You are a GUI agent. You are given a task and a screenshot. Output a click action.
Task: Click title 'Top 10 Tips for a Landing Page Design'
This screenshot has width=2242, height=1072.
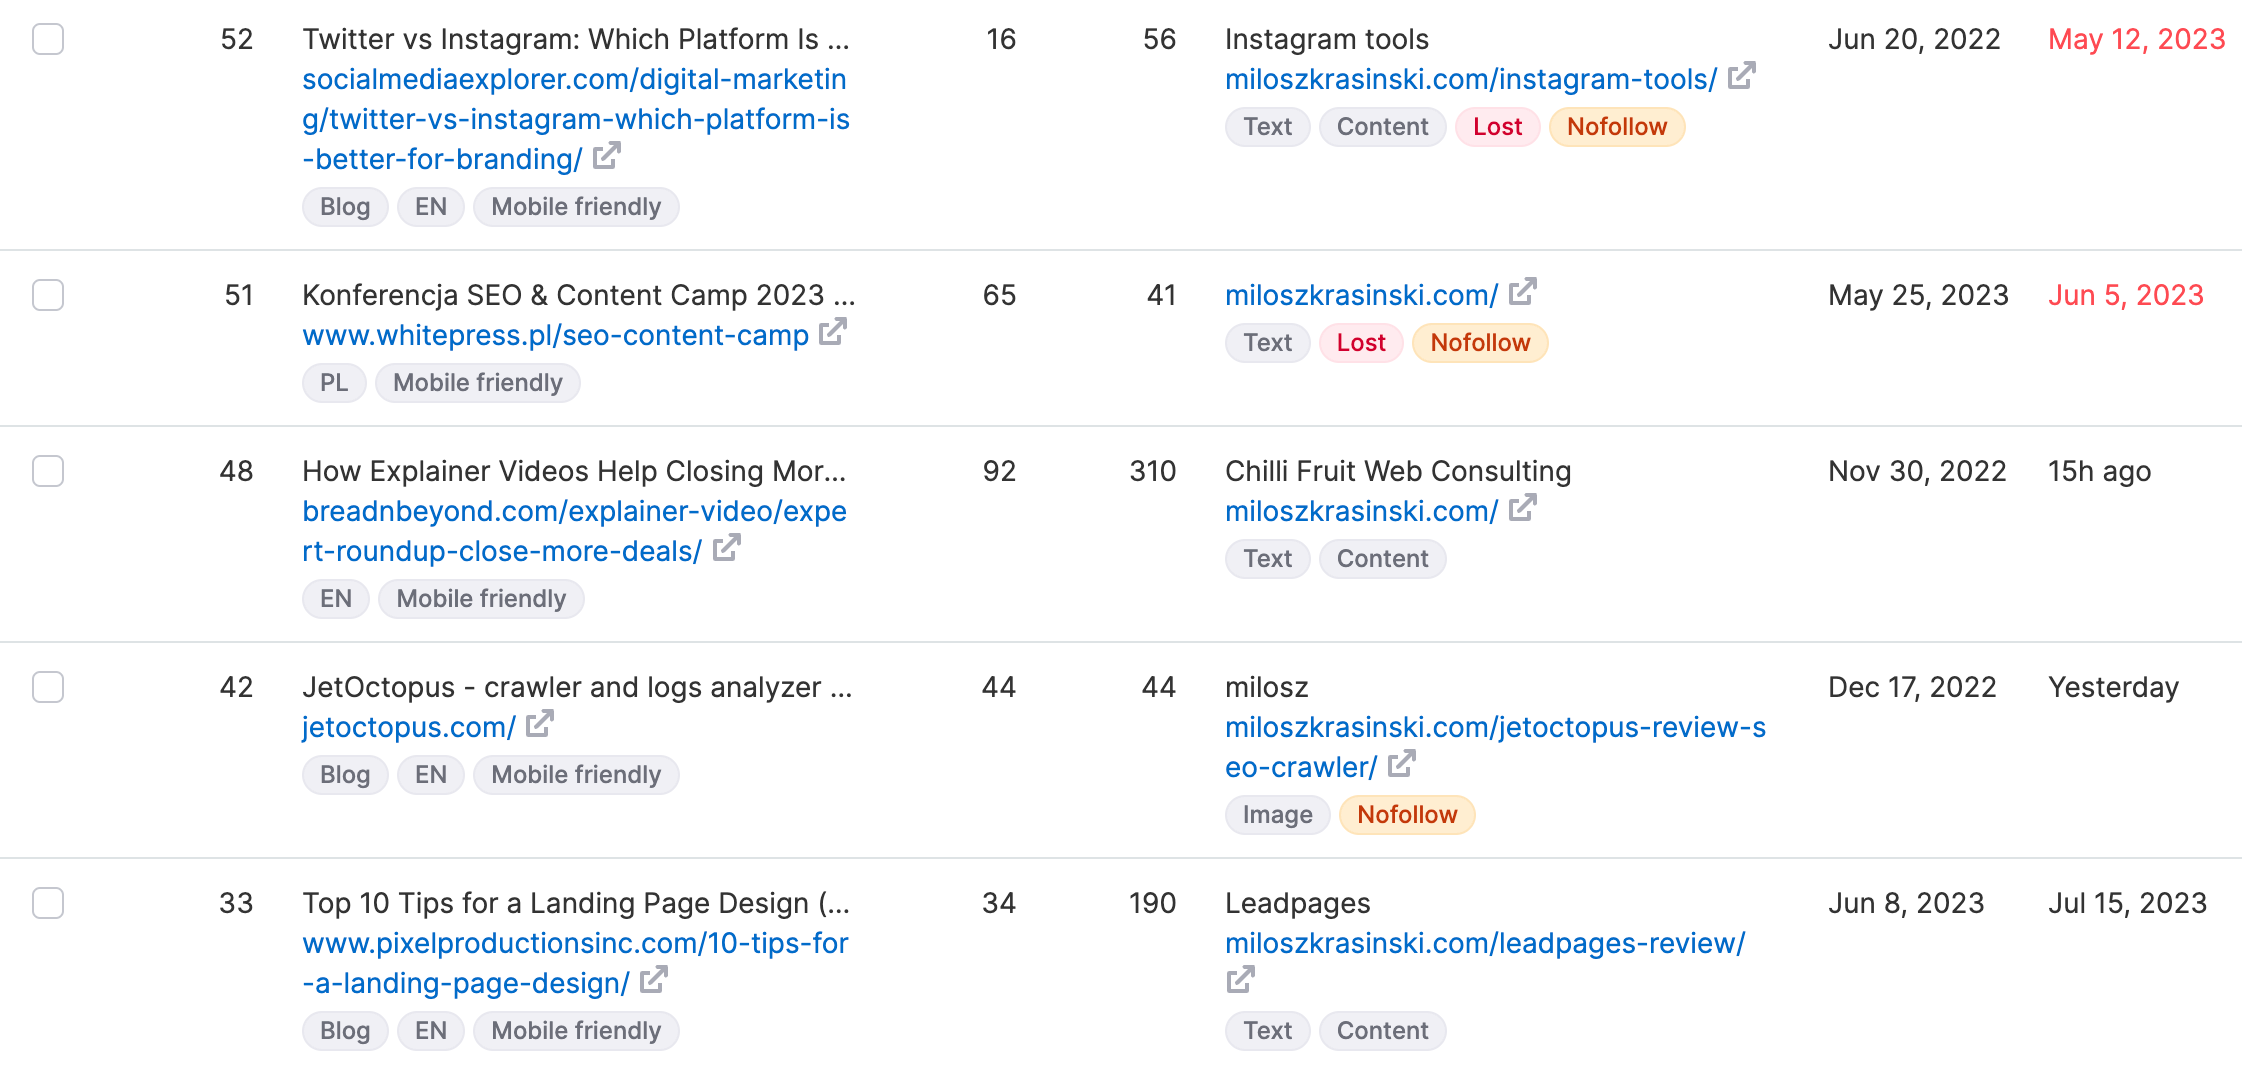[x=576, y=903]
